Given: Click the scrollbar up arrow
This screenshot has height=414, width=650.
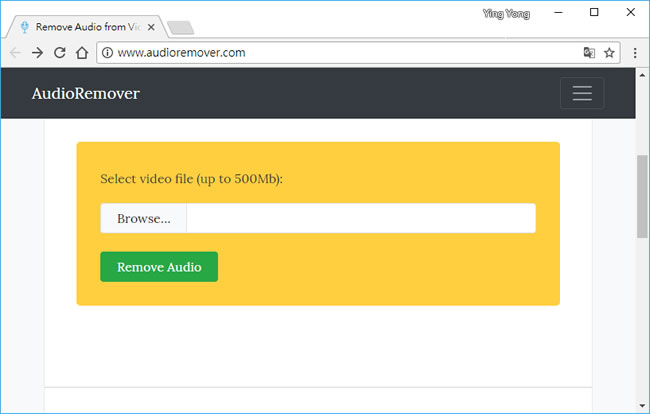Looking at the screenshot, I should pos(642,75).
